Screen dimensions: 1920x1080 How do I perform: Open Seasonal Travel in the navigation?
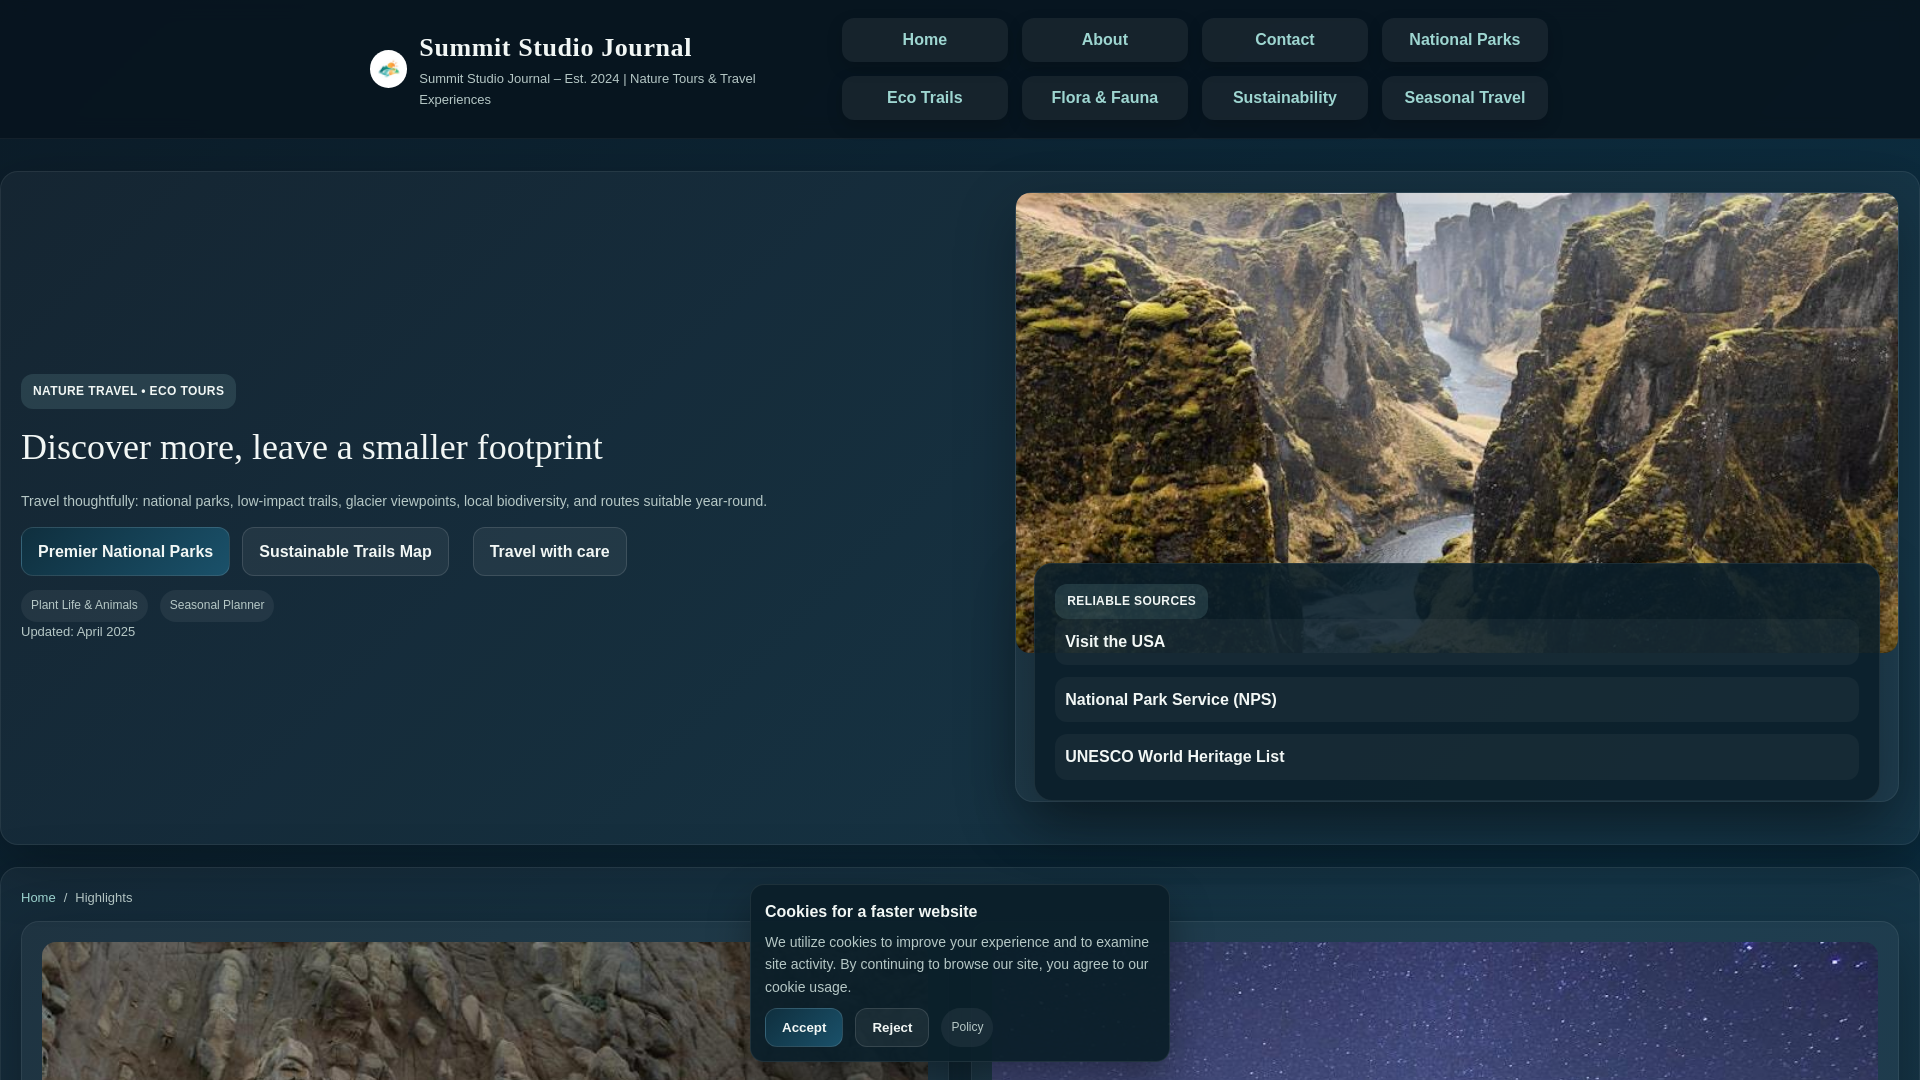1464,98
